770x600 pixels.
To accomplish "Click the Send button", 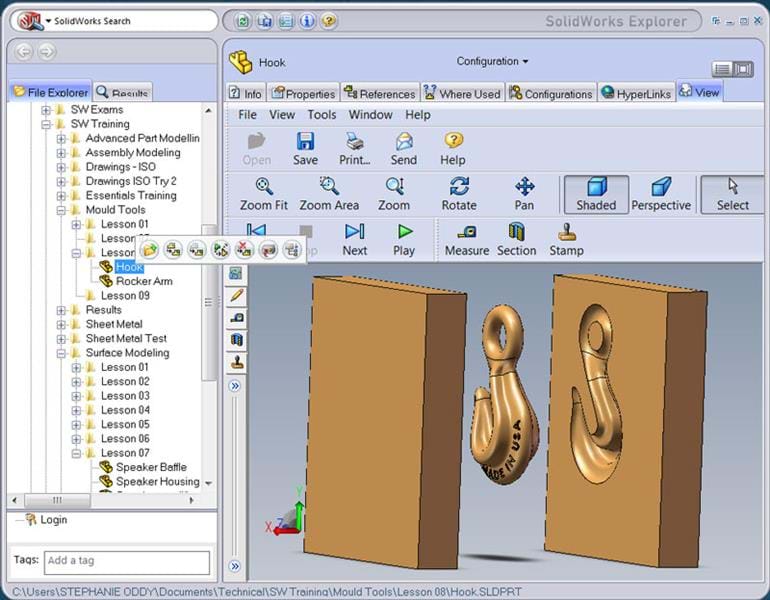I will click(404, 148).
